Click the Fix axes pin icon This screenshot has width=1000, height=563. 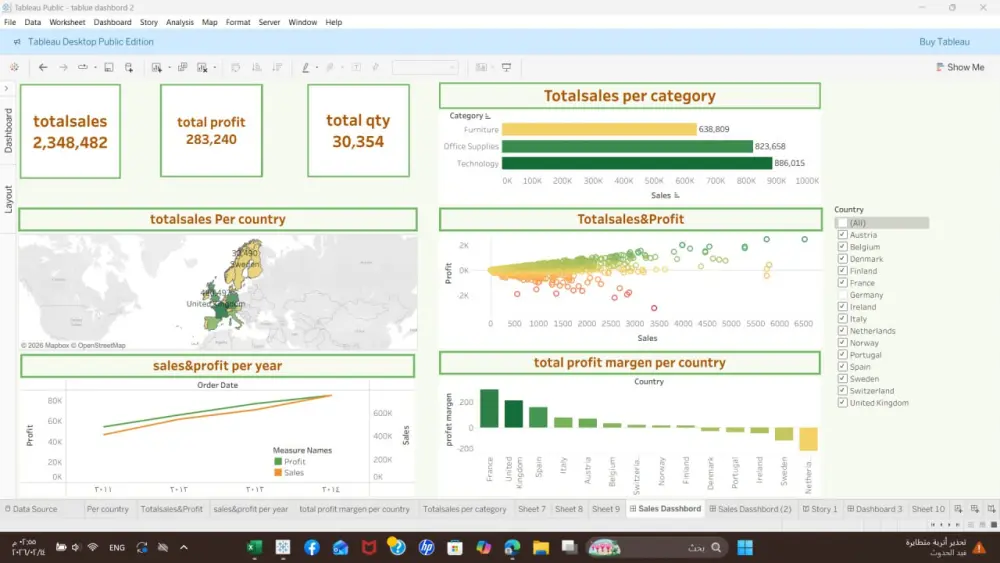[376, 67]
